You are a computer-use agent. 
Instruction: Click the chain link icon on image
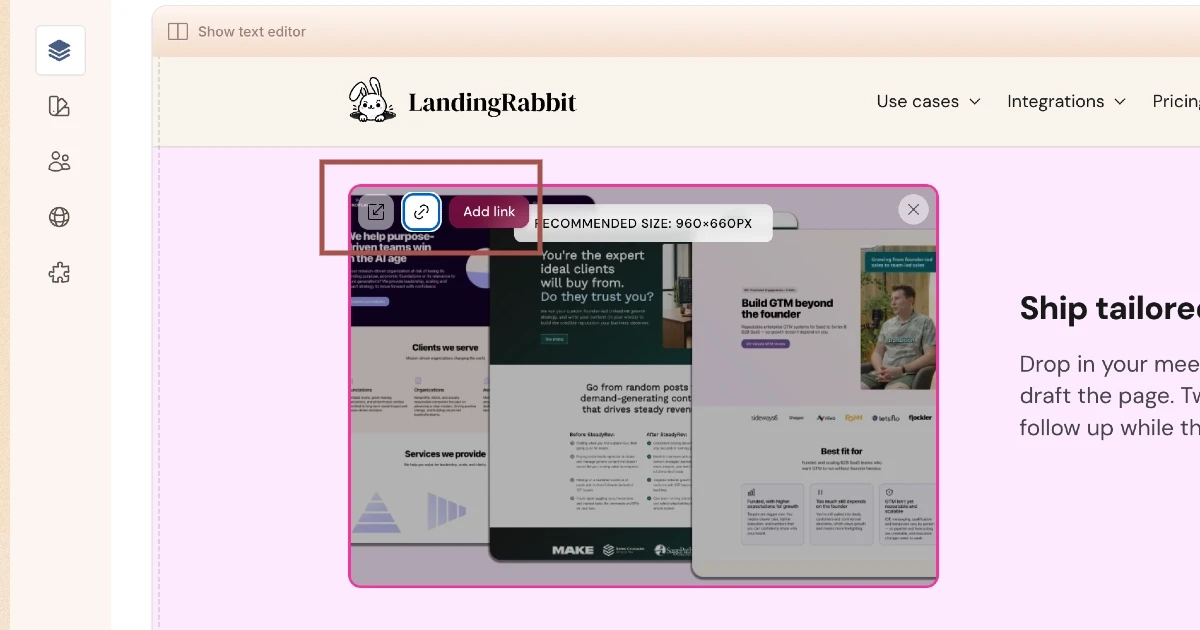(x=421, y=212)
